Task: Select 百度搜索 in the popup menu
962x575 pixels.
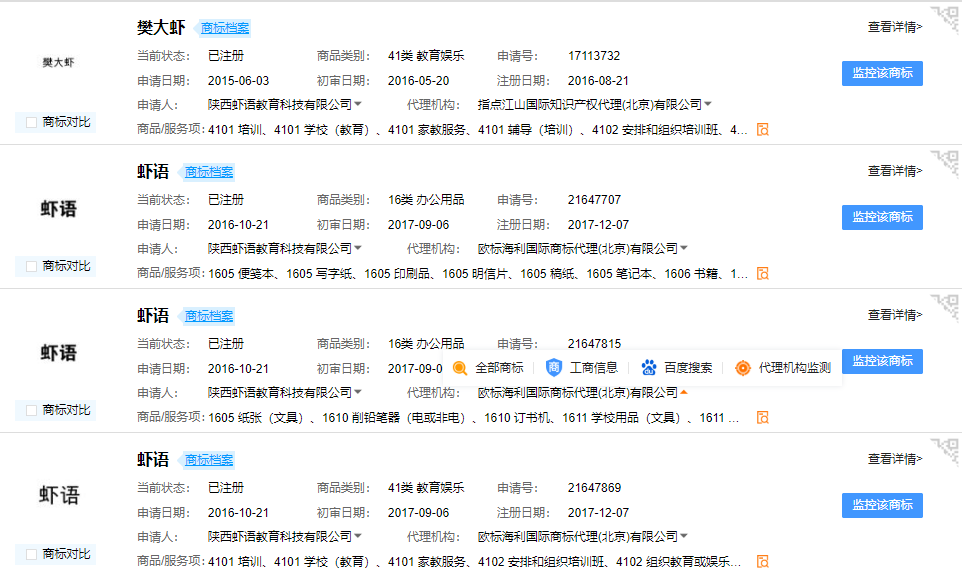Action: coord(688,368)
